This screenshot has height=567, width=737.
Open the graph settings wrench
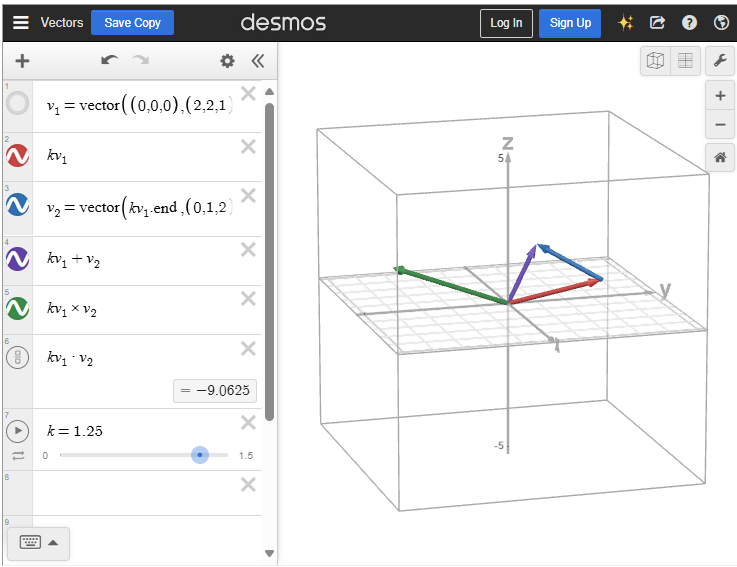click(x=719, y=61)
